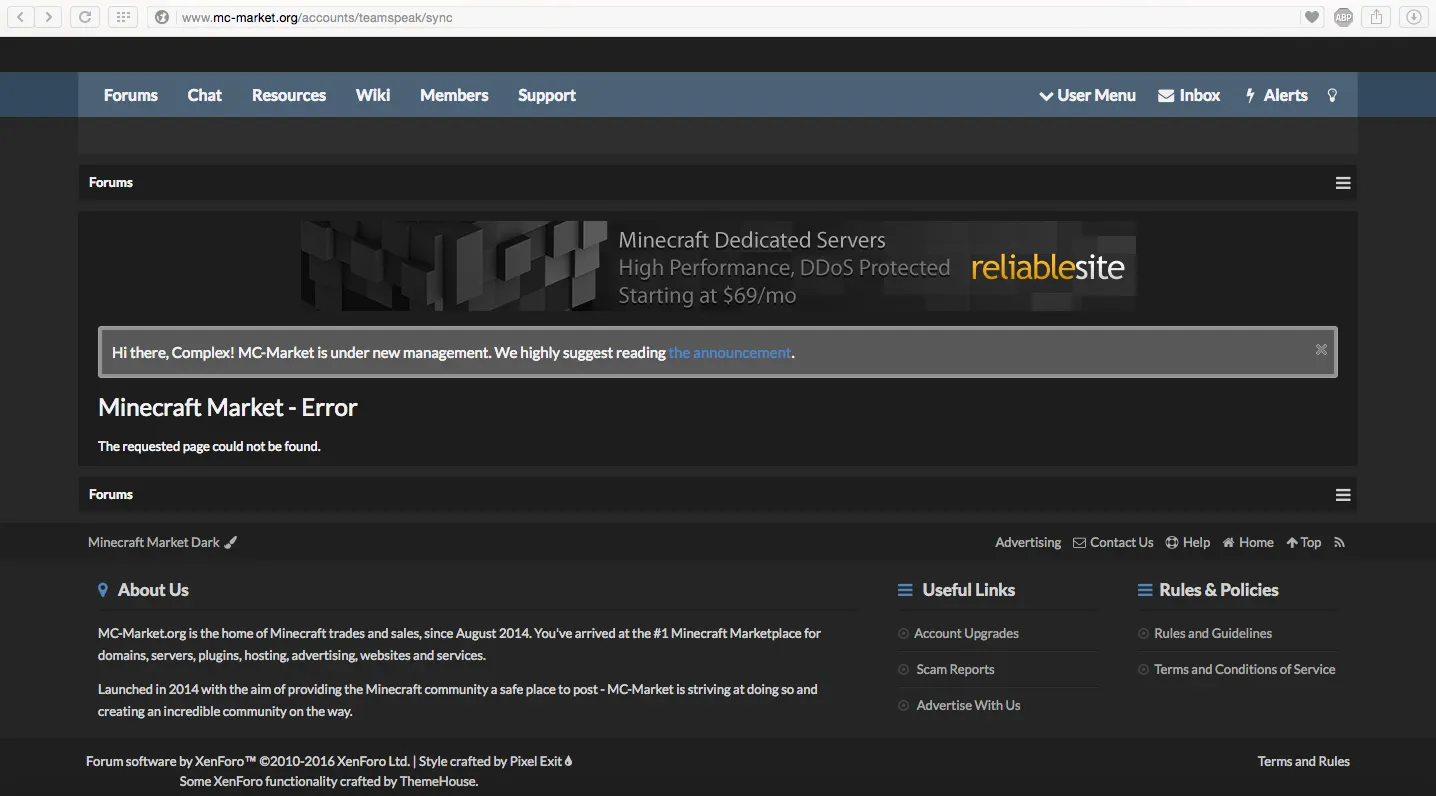
Task: Select the Members tab
Action: coord(454,95)
